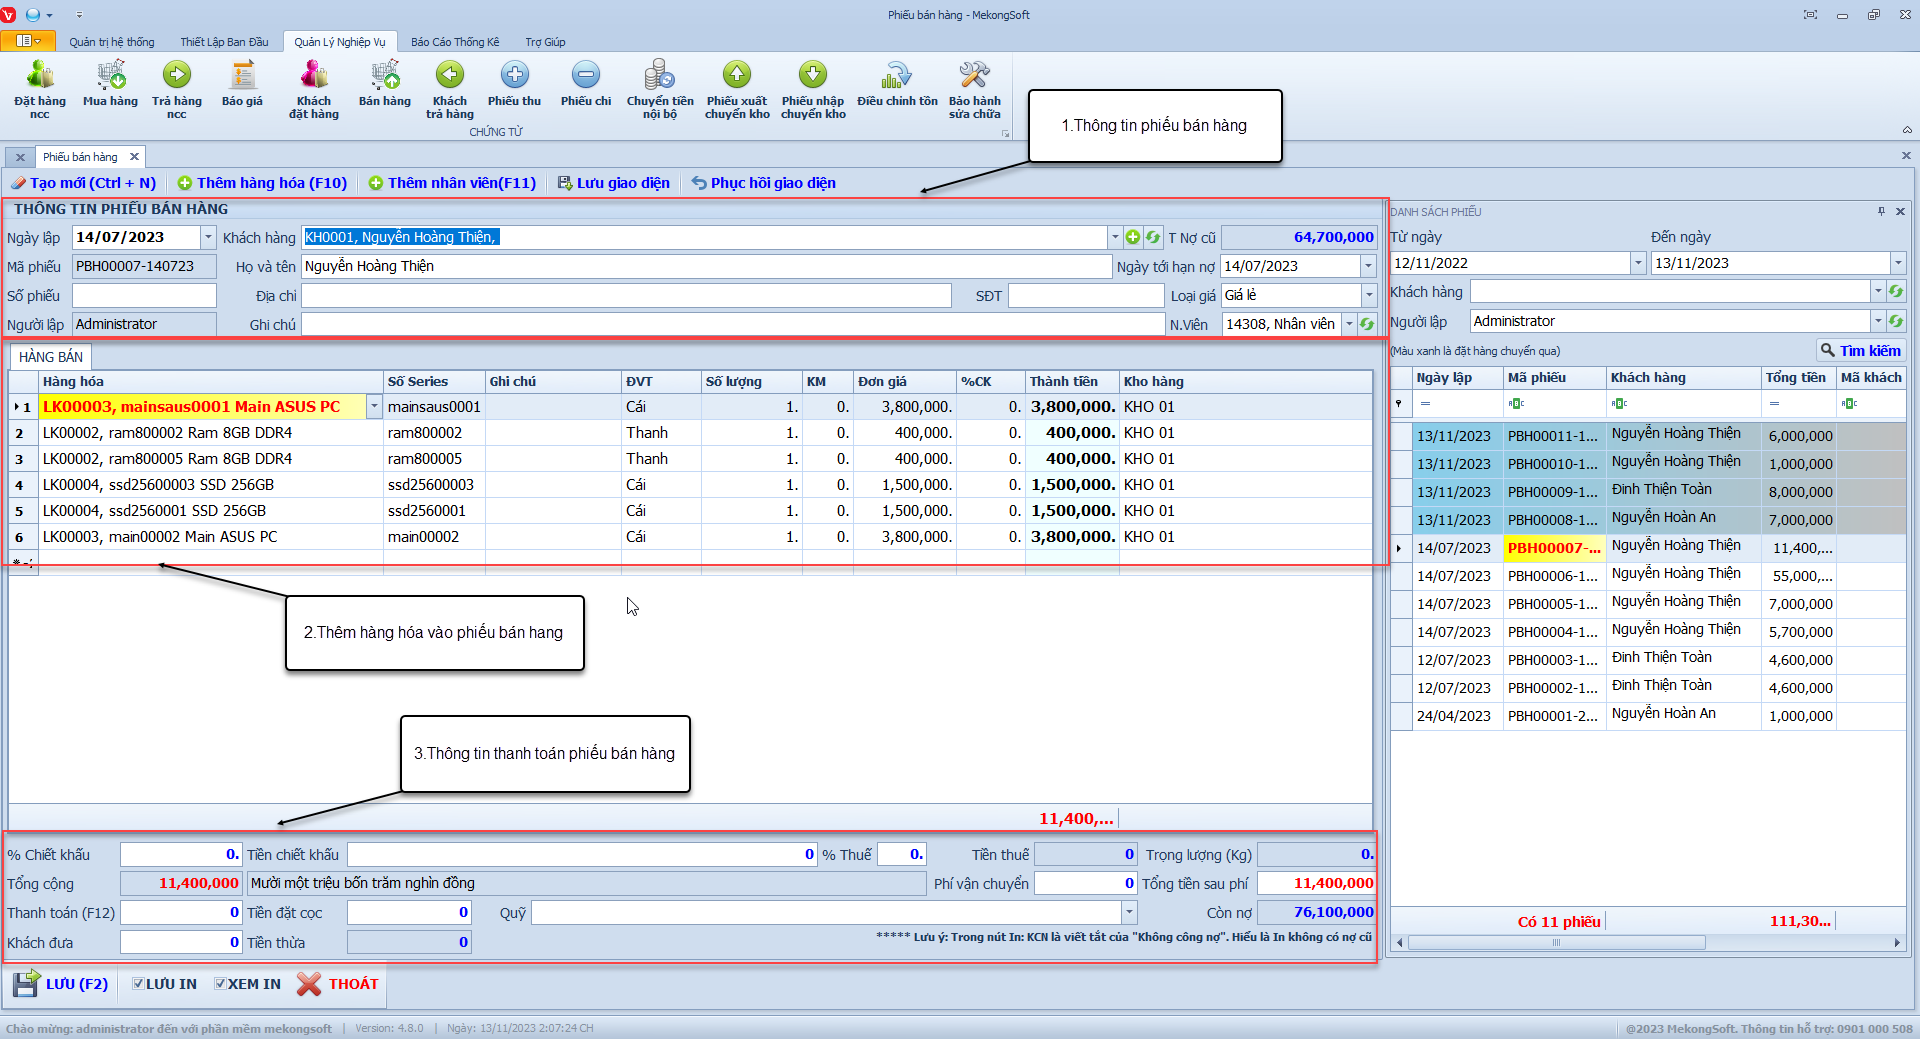Click green add customer icon beside Khách hàng
This screenshot has height=1039, width=1920.
point(1133,237)
